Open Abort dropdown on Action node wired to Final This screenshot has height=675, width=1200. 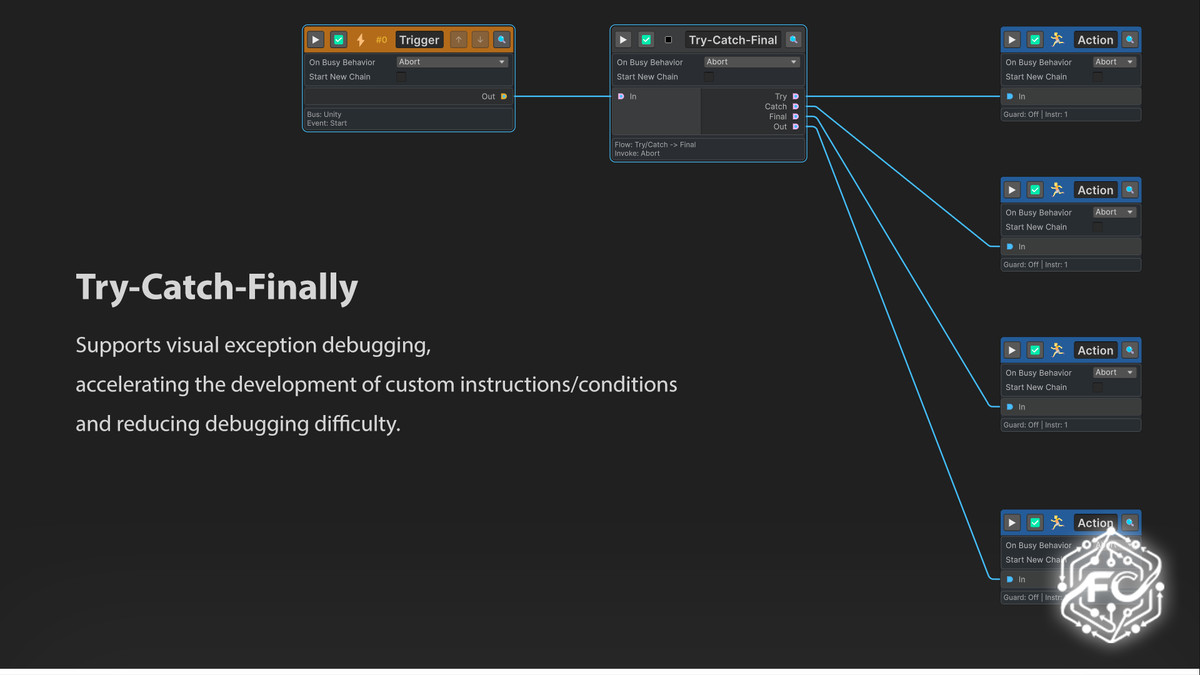coord(1114,372)
